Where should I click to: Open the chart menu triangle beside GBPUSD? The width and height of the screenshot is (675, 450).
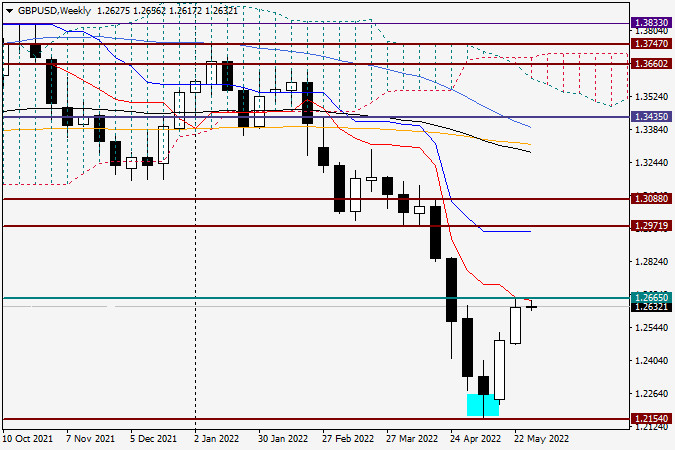pos(9,11)
